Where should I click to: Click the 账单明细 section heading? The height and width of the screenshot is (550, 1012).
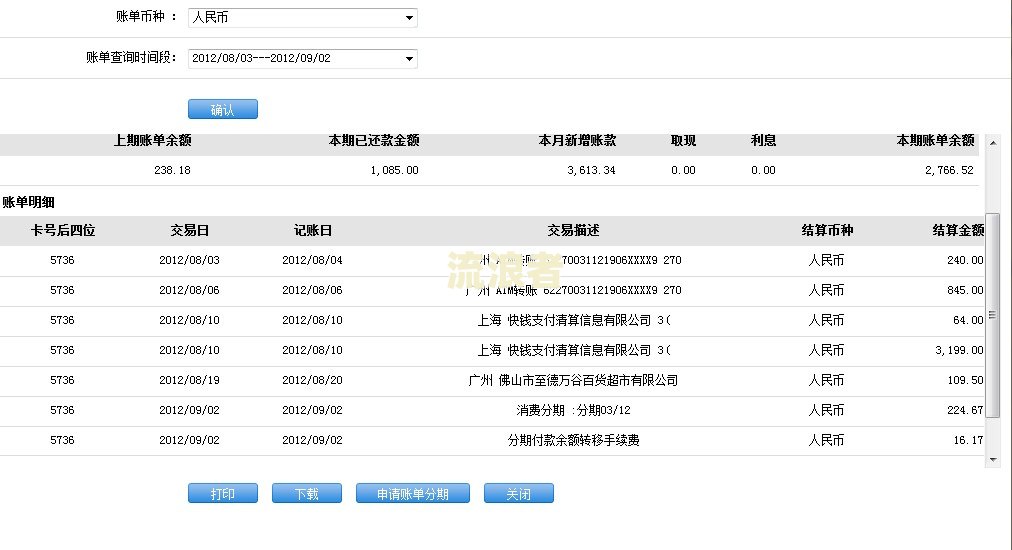[28, 202]
